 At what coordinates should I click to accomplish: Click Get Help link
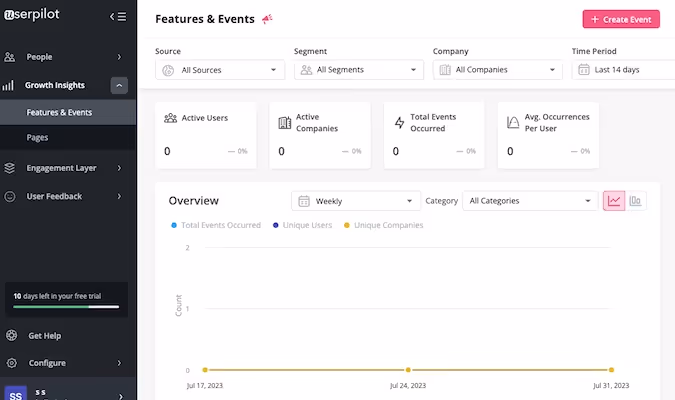pyautogui.click(x=45, y=336)
